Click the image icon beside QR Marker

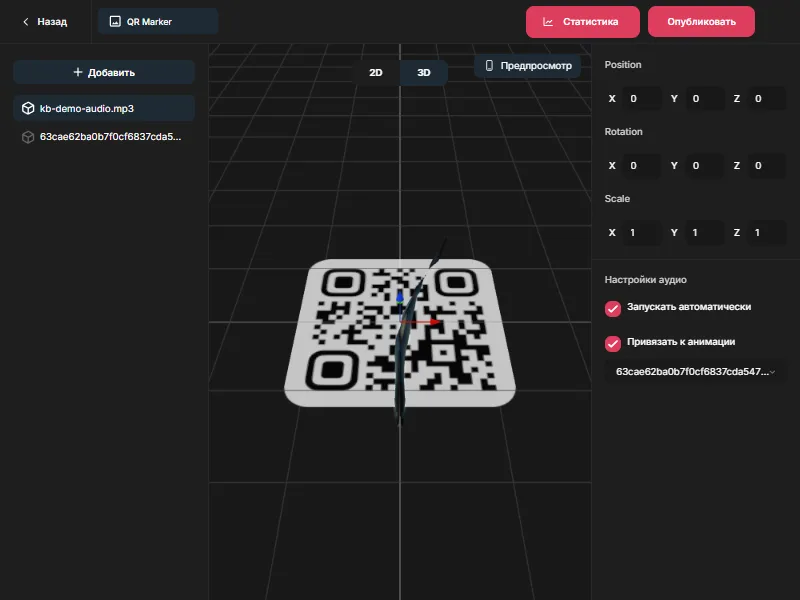115,21
